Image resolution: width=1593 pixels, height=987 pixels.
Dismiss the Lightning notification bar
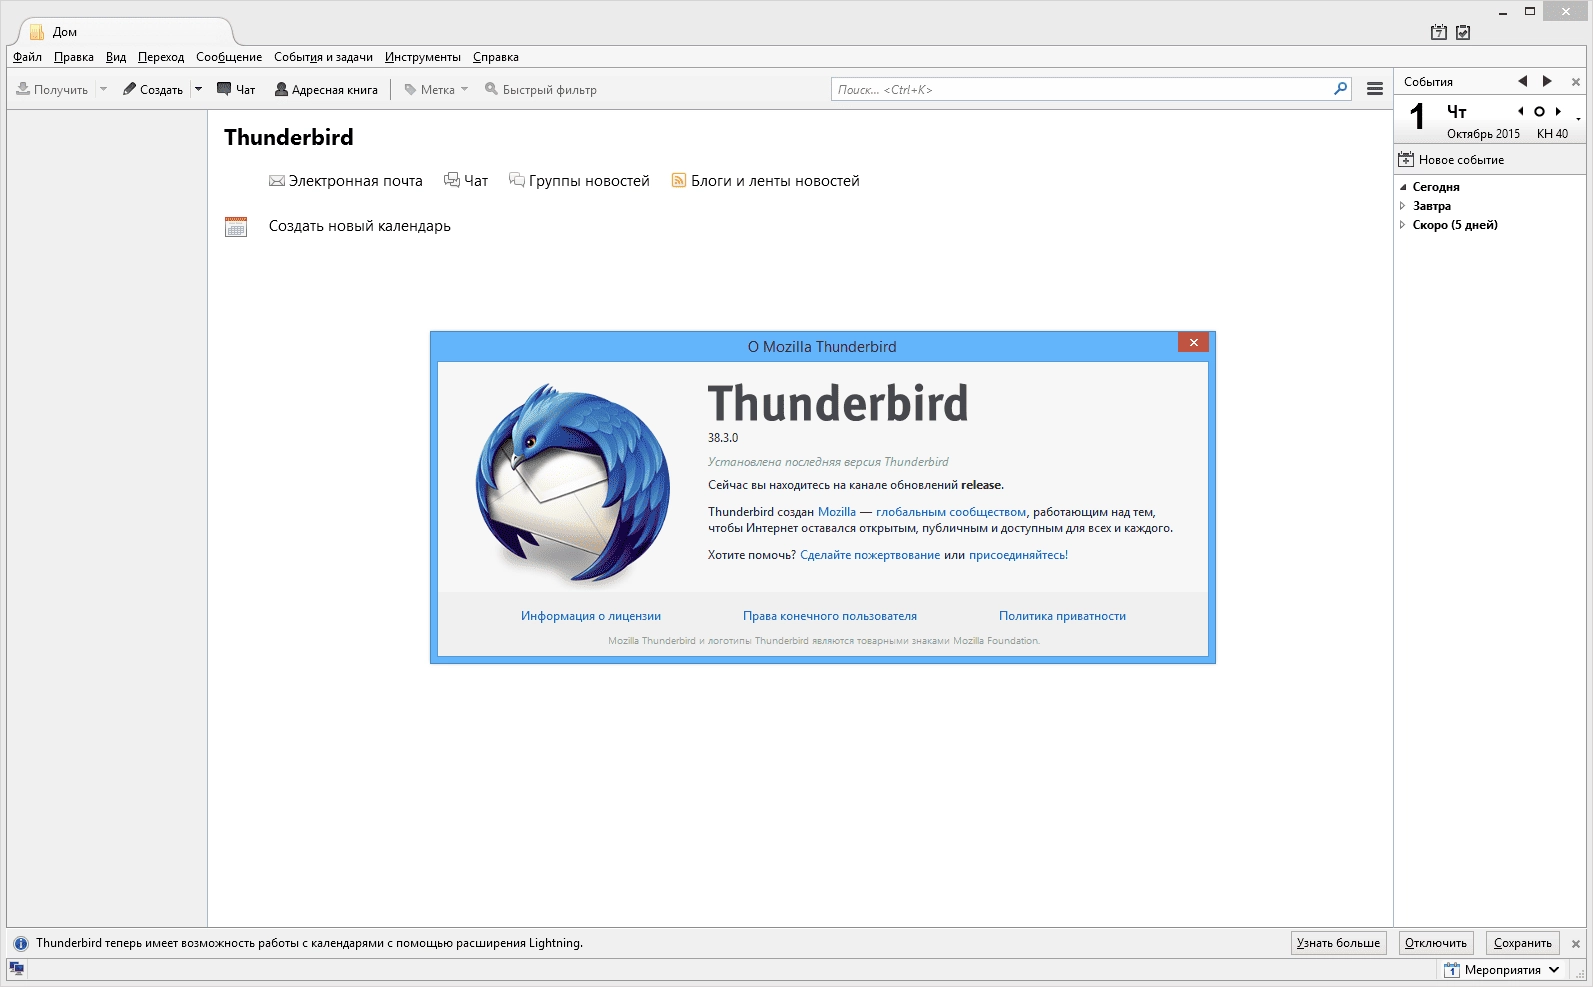[1576, 943]
